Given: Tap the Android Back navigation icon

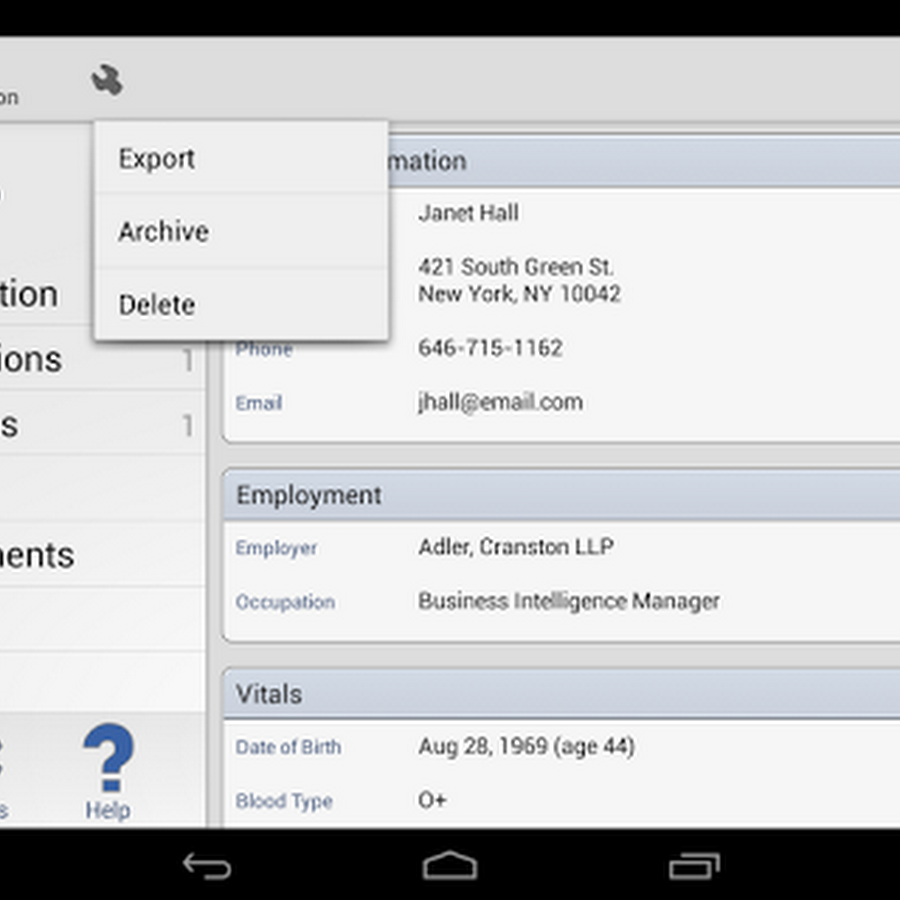Looking at the screenshot, I should coord(207,865).
